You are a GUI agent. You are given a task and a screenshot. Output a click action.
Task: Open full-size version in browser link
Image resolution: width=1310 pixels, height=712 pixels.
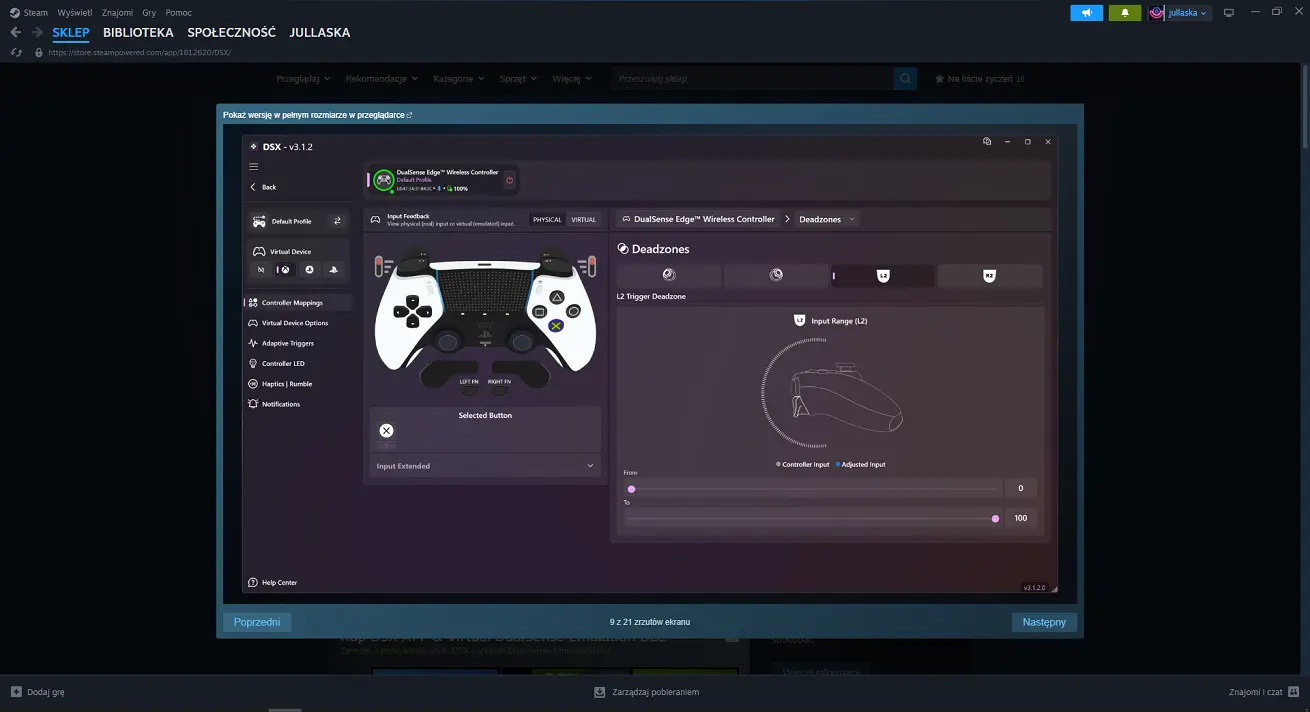point(317,115)
